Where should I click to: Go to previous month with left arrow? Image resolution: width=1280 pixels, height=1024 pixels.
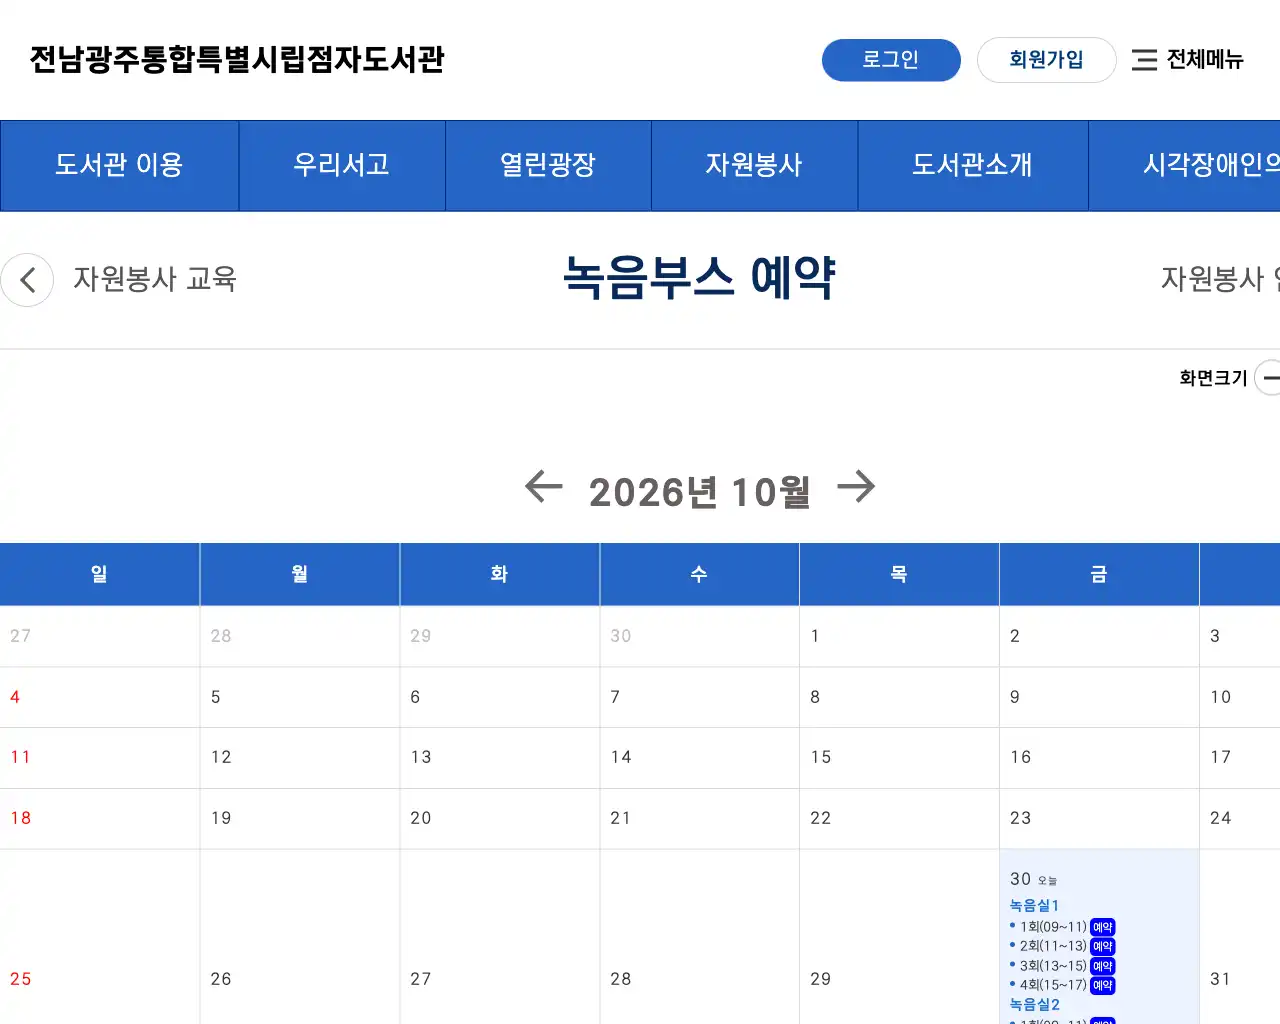tap(544, 487)
